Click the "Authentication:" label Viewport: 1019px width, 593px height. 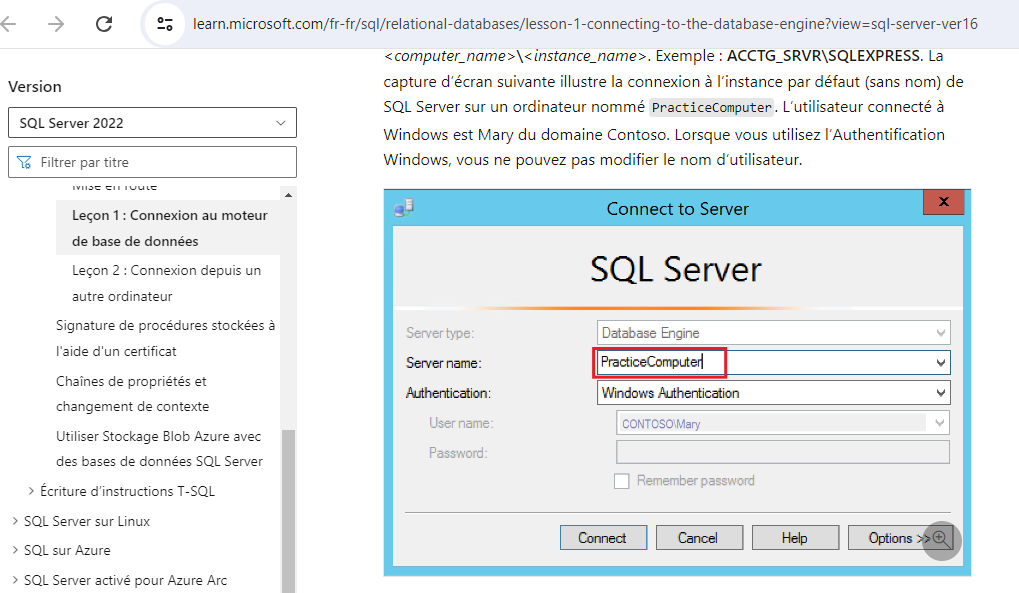point(448,393)
